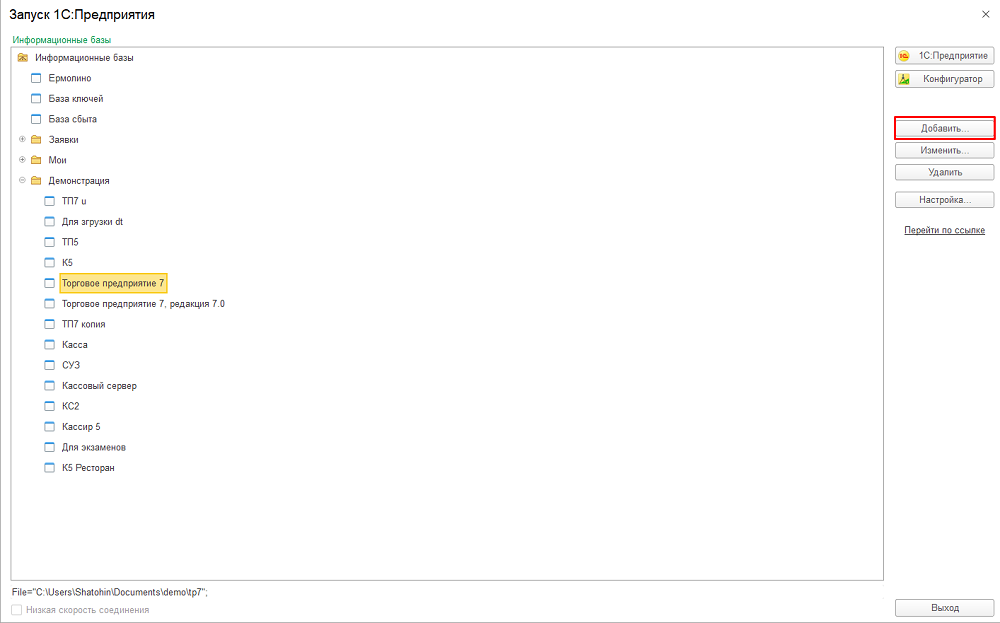Screen dimensions: 1000x623
Task: Click the Мои folder icon
Action: [36, 160]
